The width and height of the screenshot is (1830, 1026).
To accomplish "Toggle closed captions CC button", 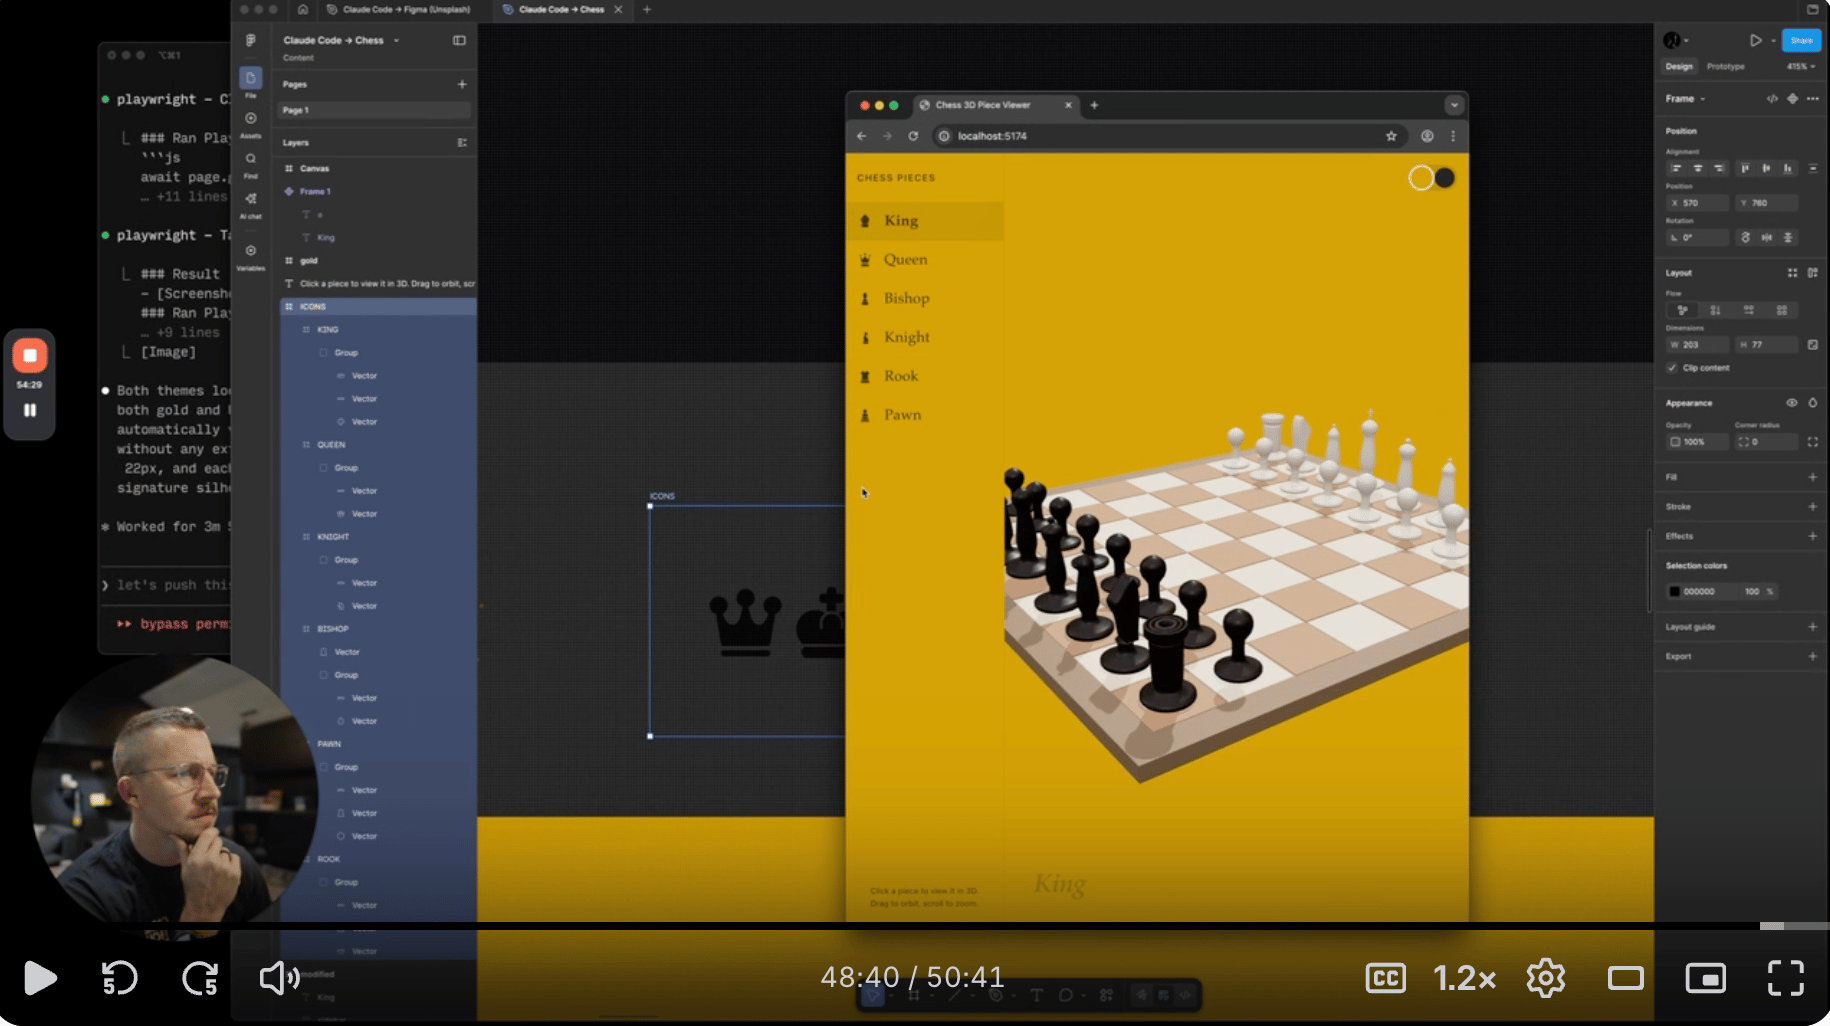I will 1385,978.
